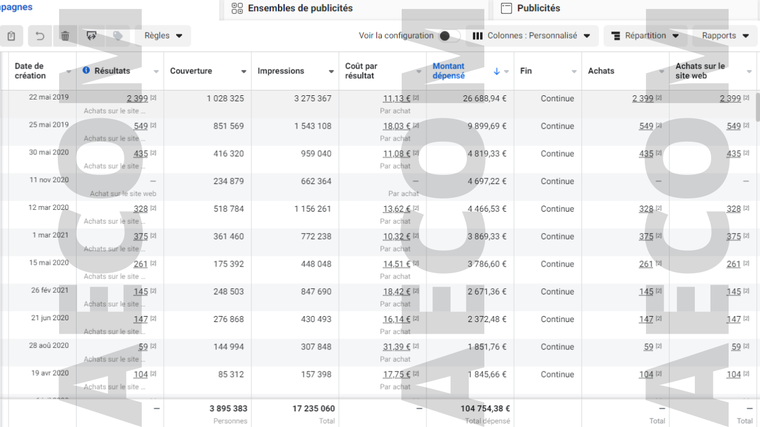This screenshot has width=760, height=427.
Task: Click the A/B test icon in toolbar
Action: pyautogui.click(x=92, y=36)
